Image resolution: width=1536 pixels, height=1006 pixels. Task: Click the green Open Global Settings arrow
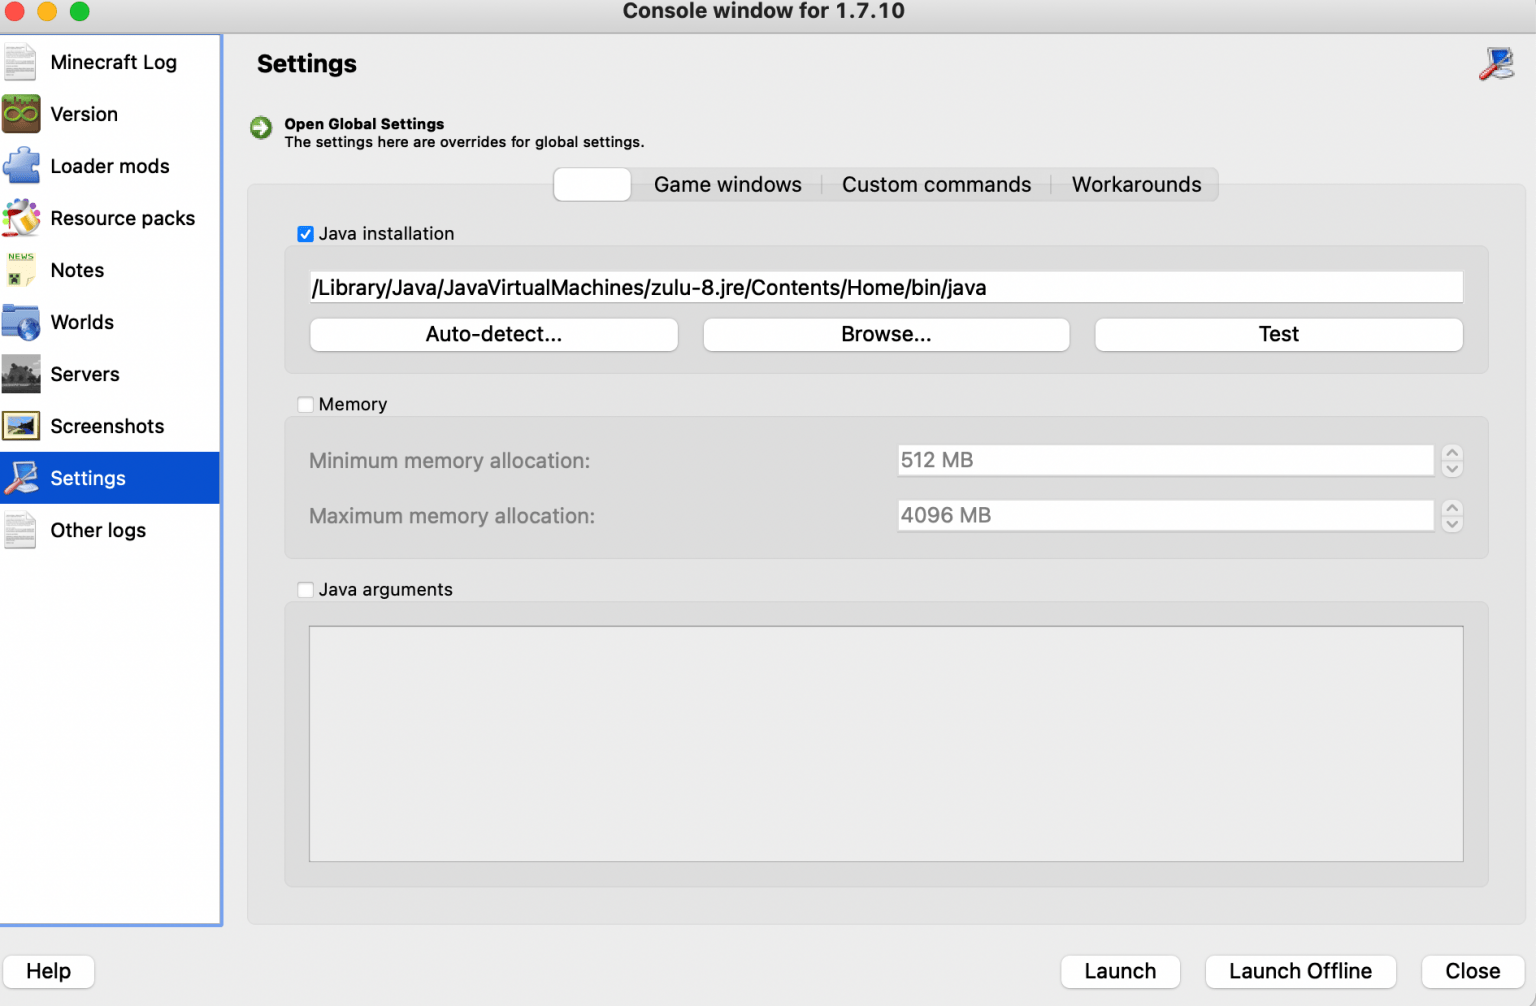click(x=260, y=128)
